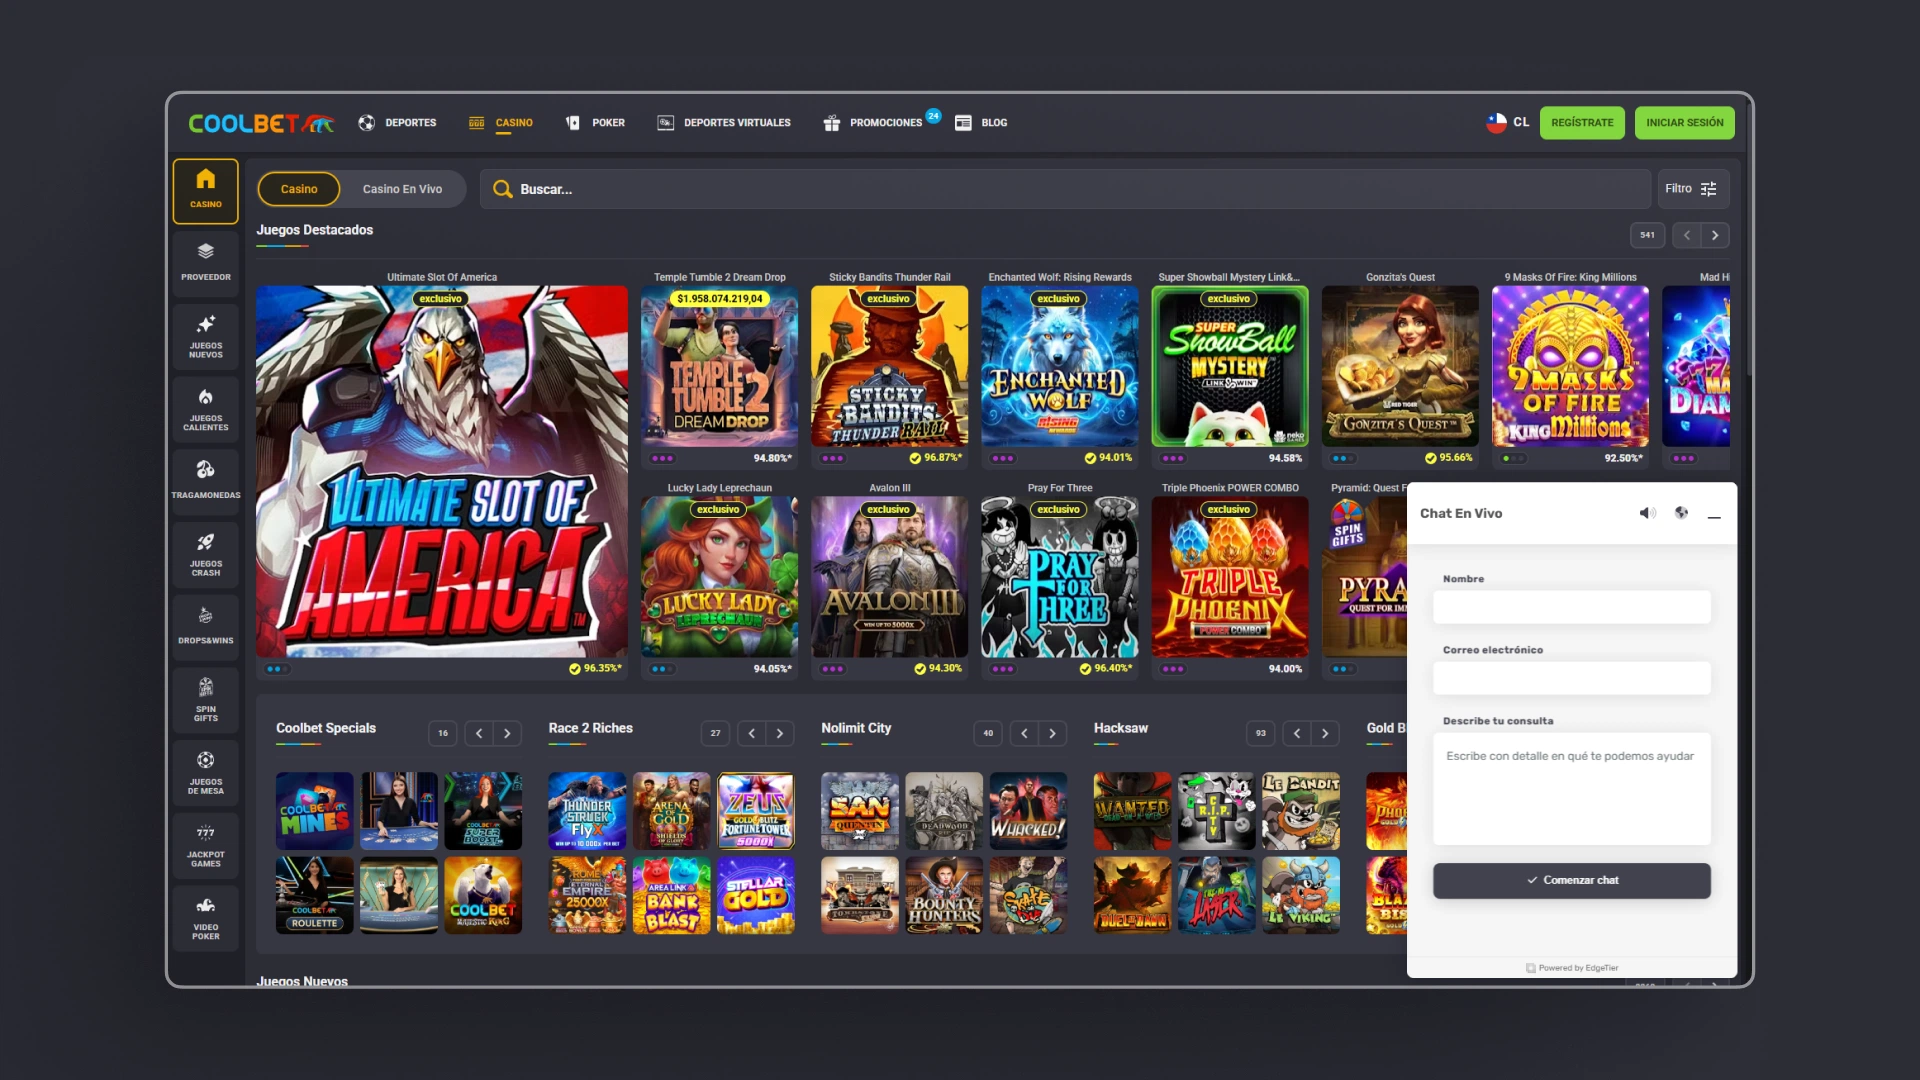Open Sticky Bandits Thunder Rail game

tap(890, 366)
